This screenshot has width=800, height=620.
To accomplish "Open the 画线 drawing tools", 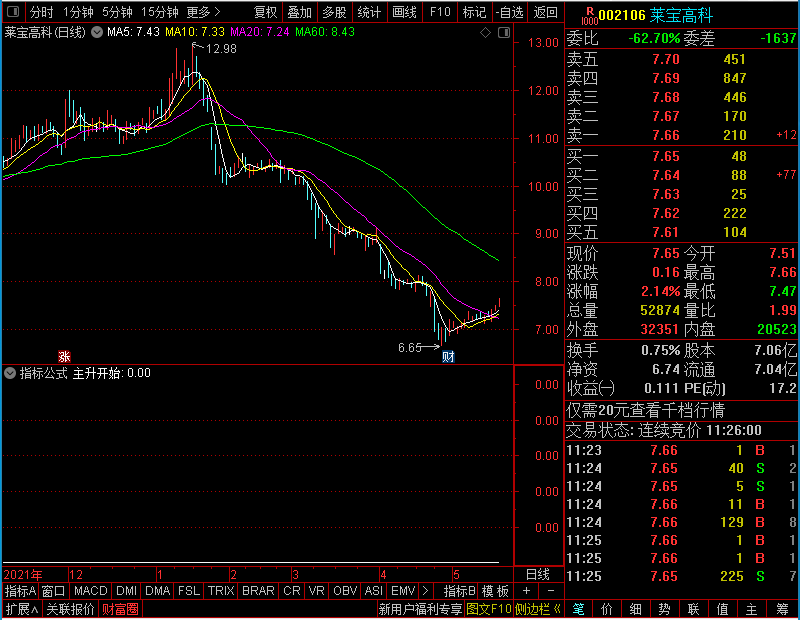I will pos(404,12).
